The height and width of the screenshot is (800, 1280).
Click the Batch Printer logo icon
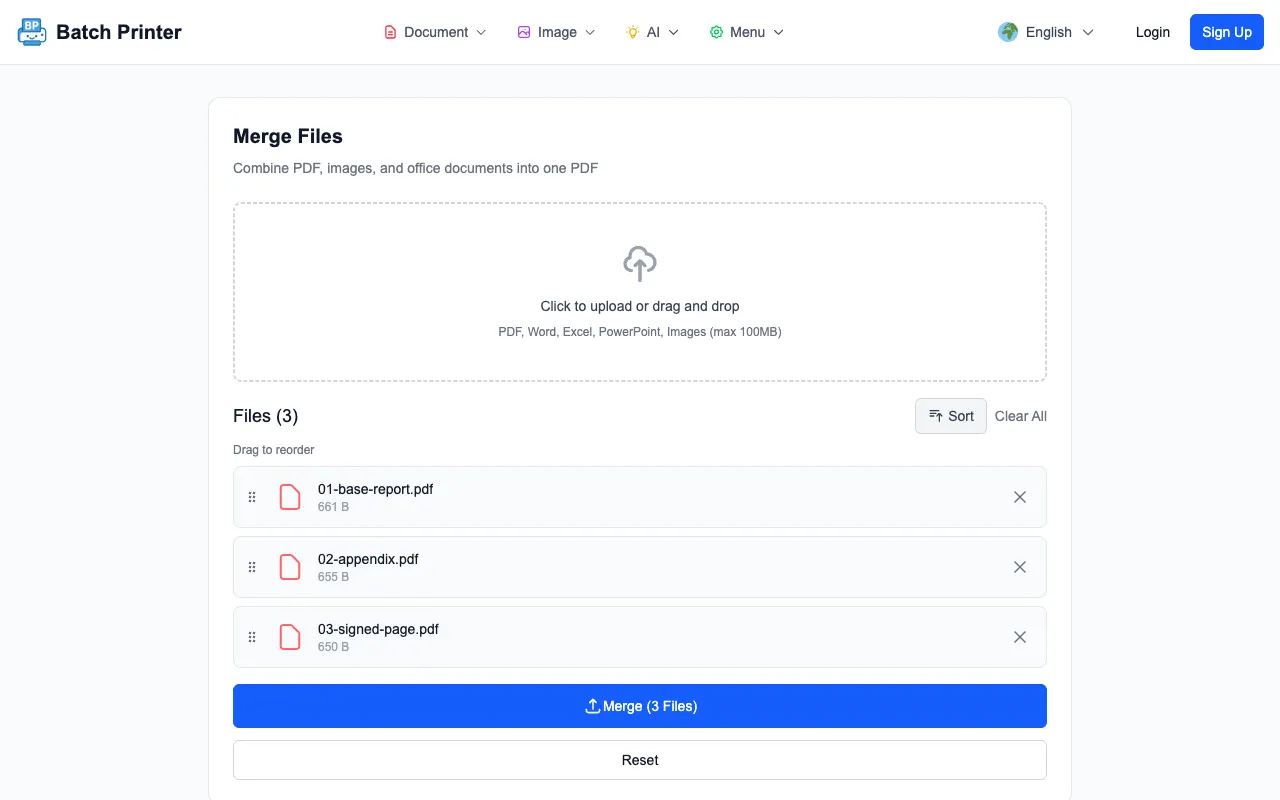32,32
